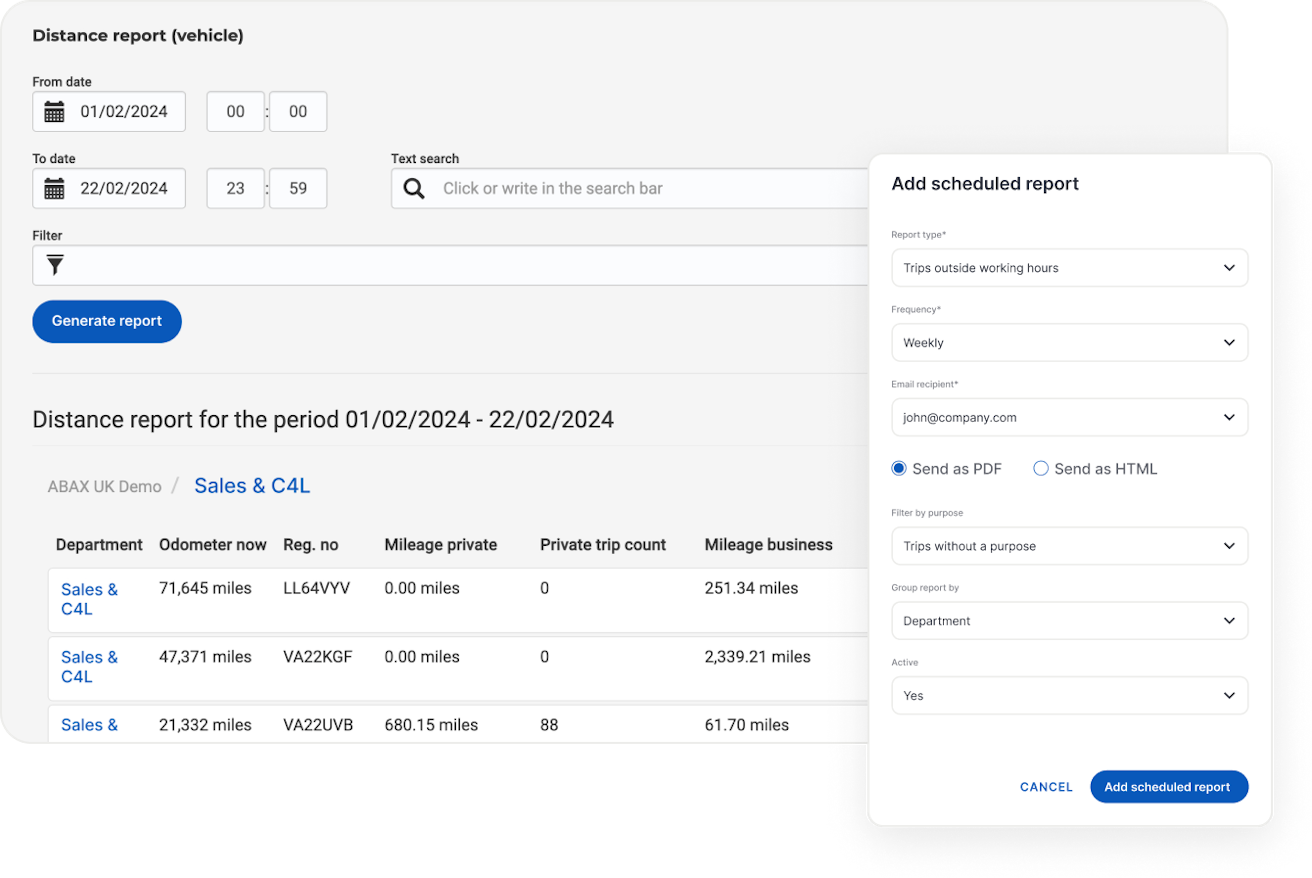Open the Active dropdown showing Yes
1312x878 pixels.
pyautogui.click(x=1069, y=695)
